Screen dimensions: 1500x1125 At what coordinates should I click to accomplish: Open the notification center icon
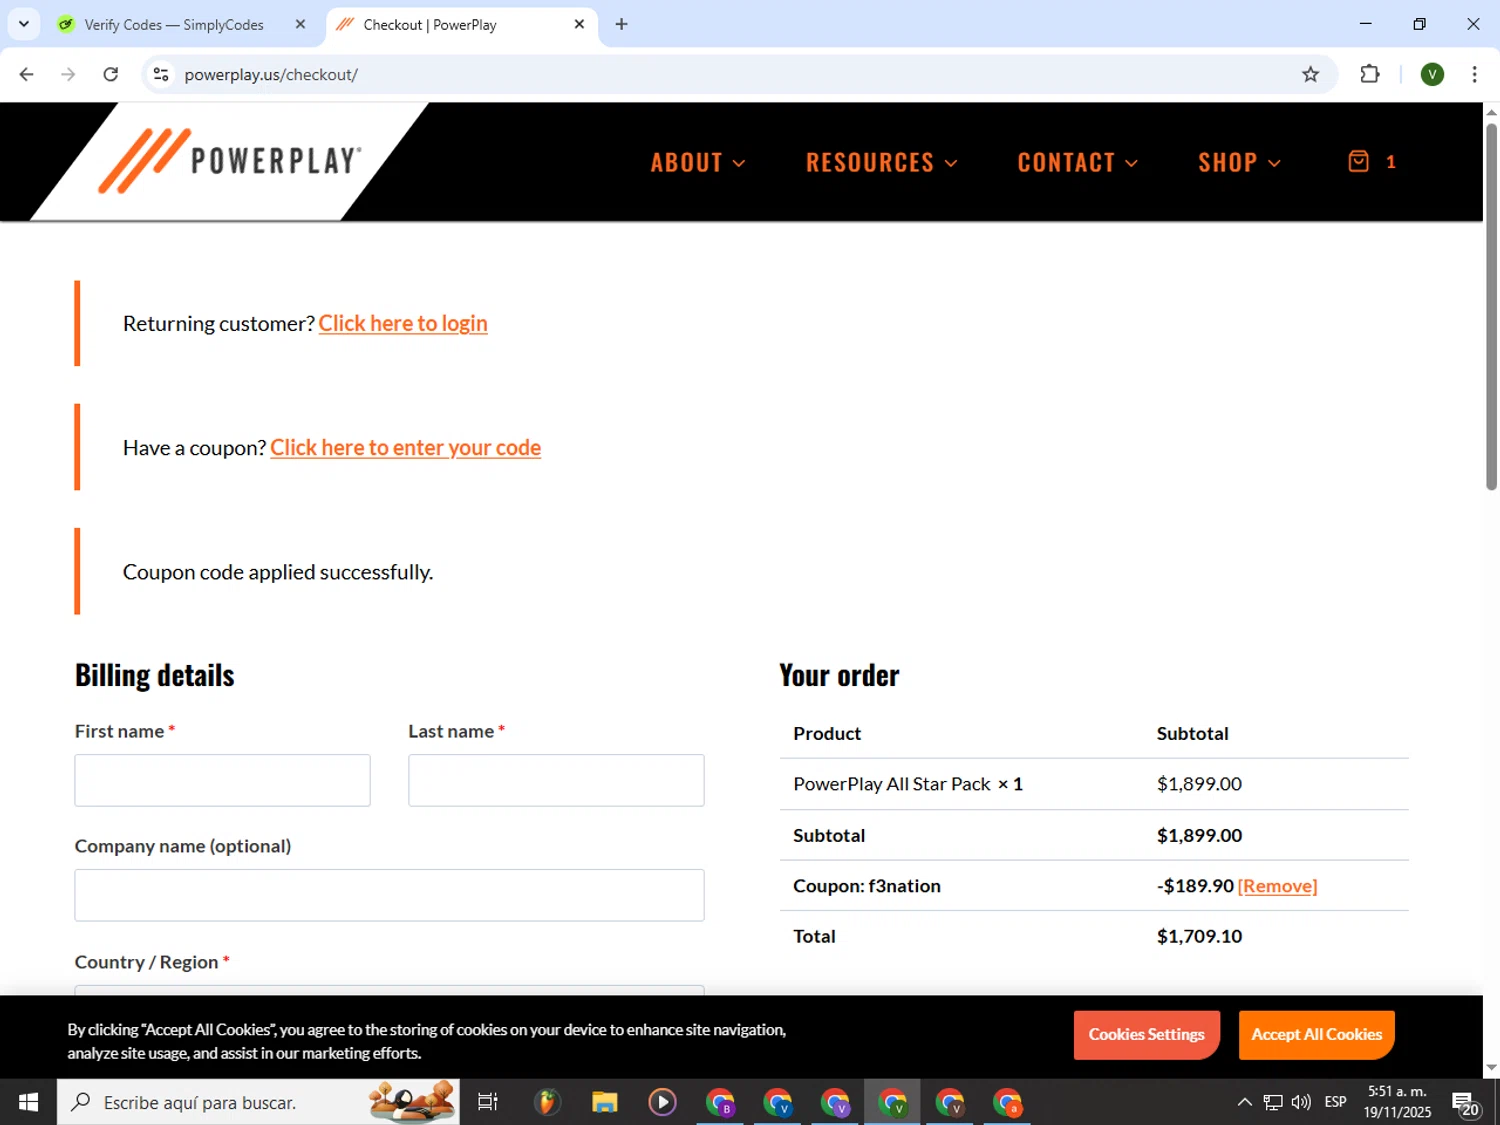click(1465, 1104)
